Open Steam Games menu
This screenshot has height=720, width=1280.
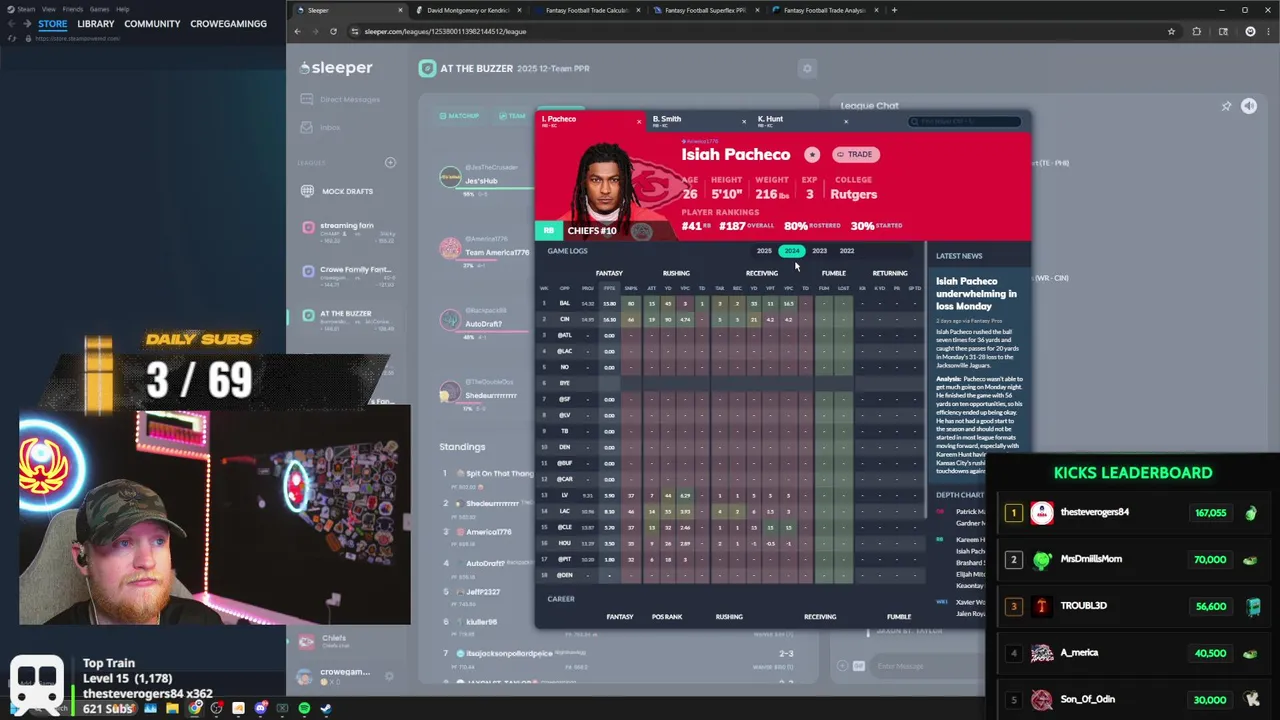point(100,9)
